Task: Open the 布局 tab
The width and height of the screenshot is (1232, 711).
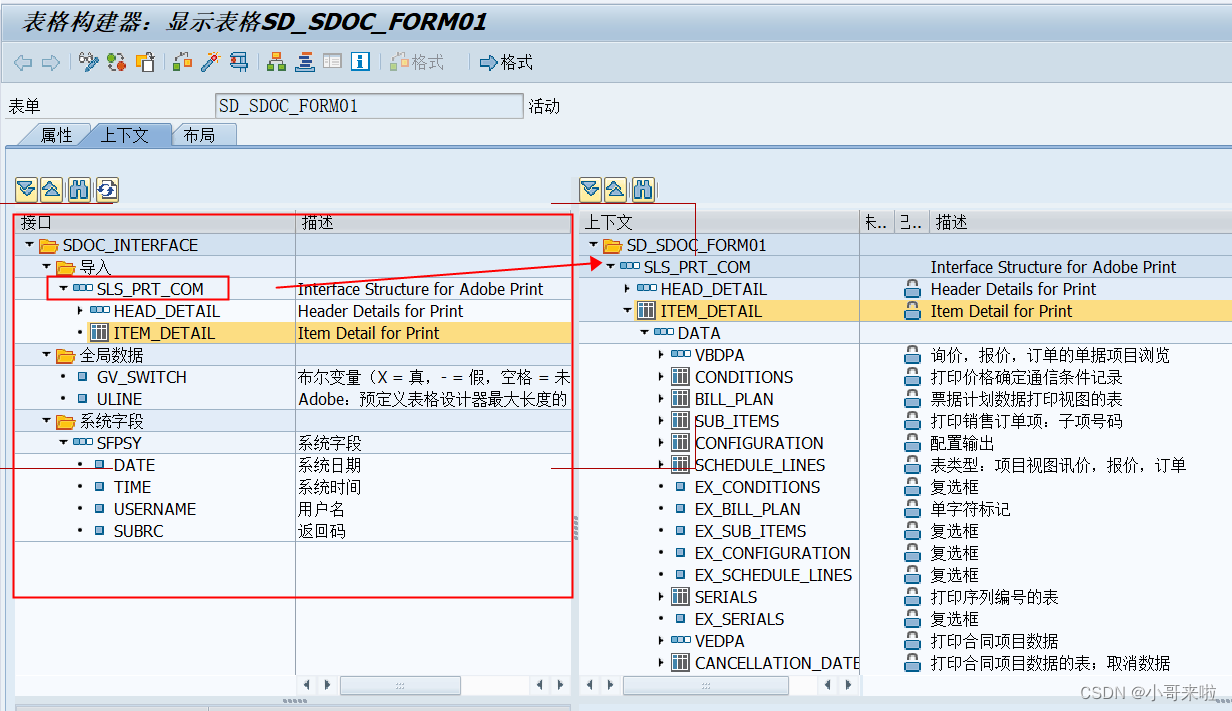Action: click(203, 135)
